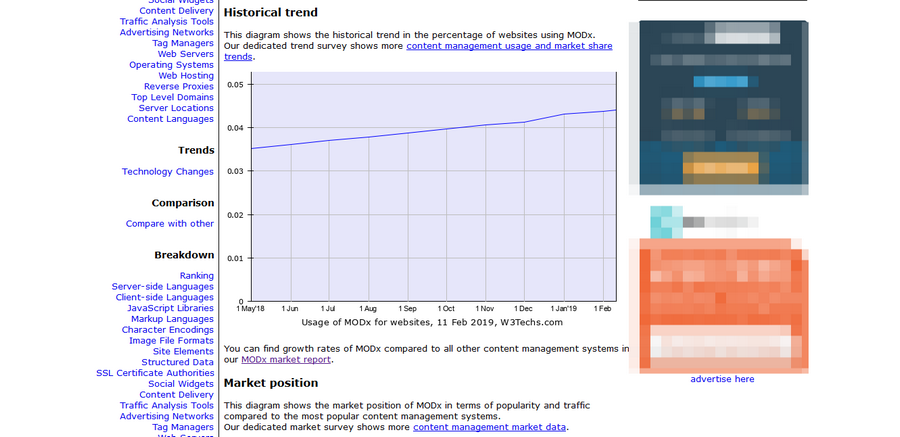
Task: Open the MODx market report link
Action: coord(286,360)
